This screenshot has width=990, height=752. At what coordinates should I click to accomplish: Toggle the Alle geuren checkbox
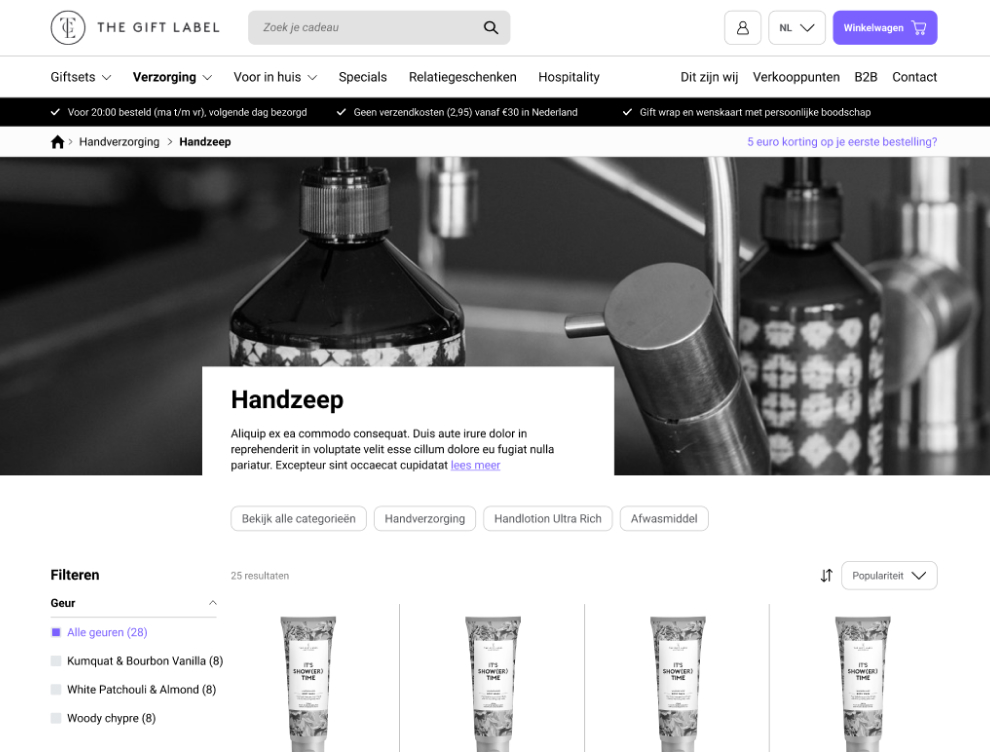[x=56, y=633]
